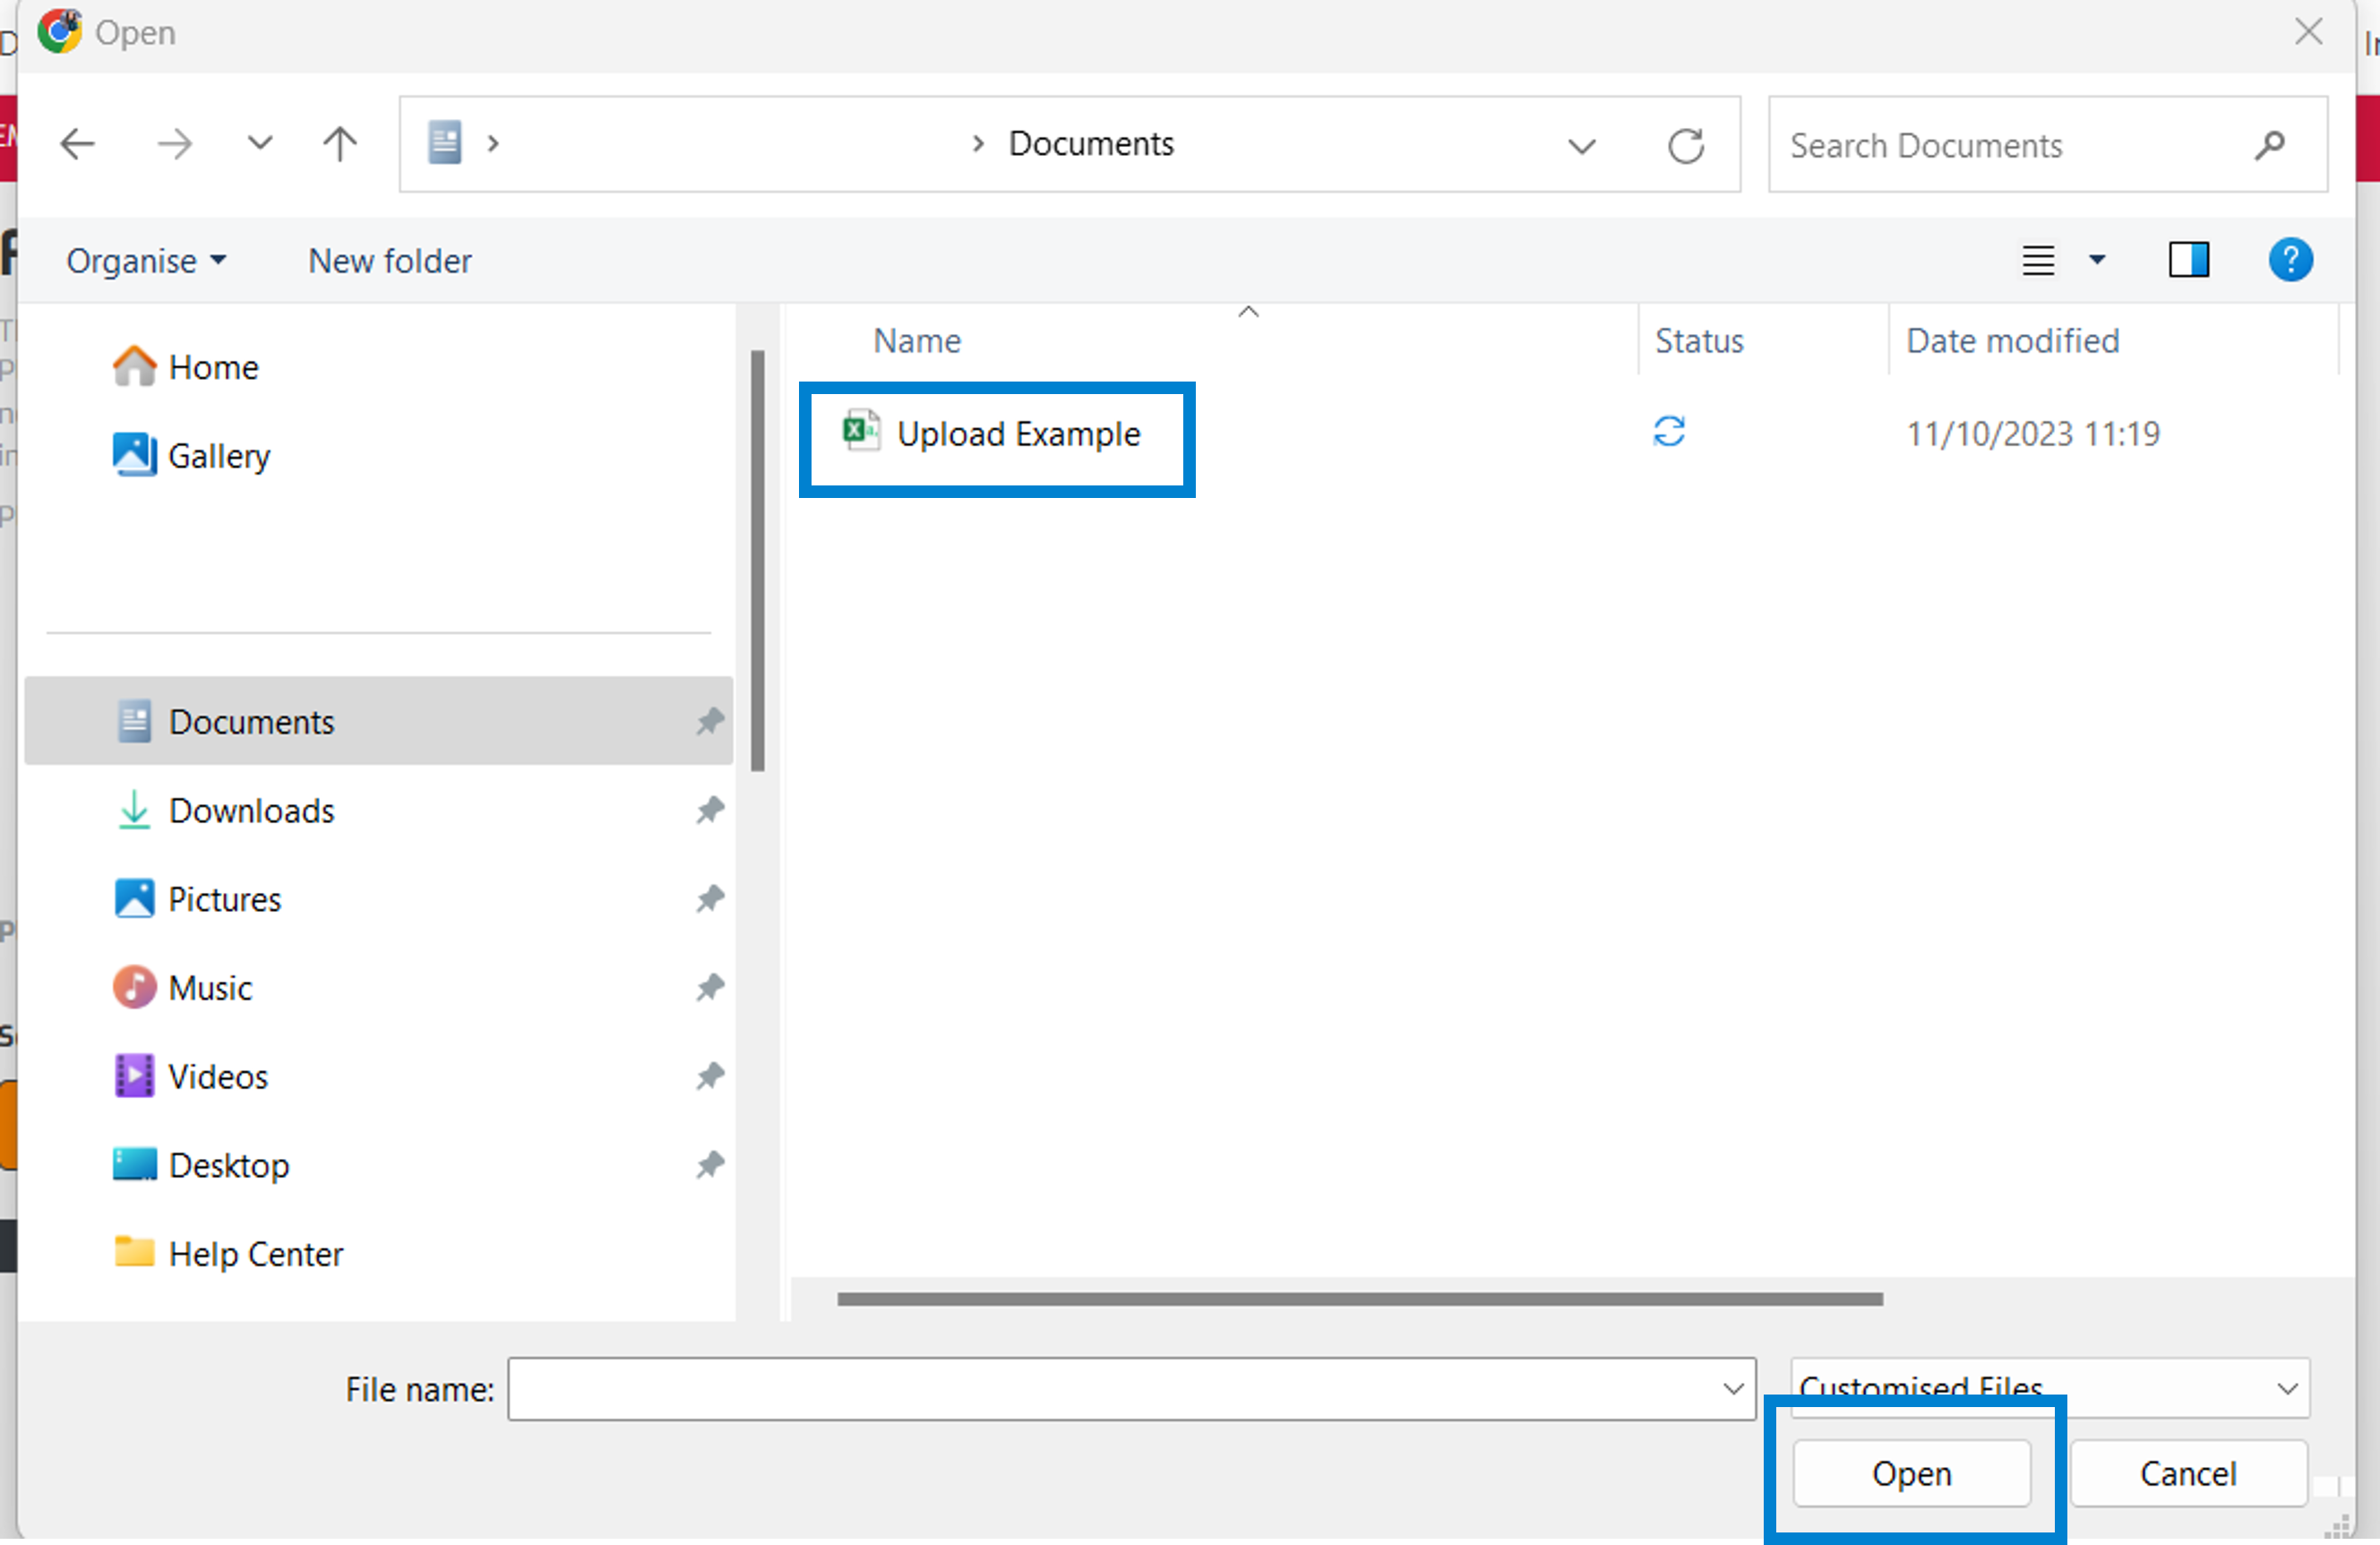Click the document icon in address bar
This screenshot has height=1545, width=2380.
coord(444,143)
